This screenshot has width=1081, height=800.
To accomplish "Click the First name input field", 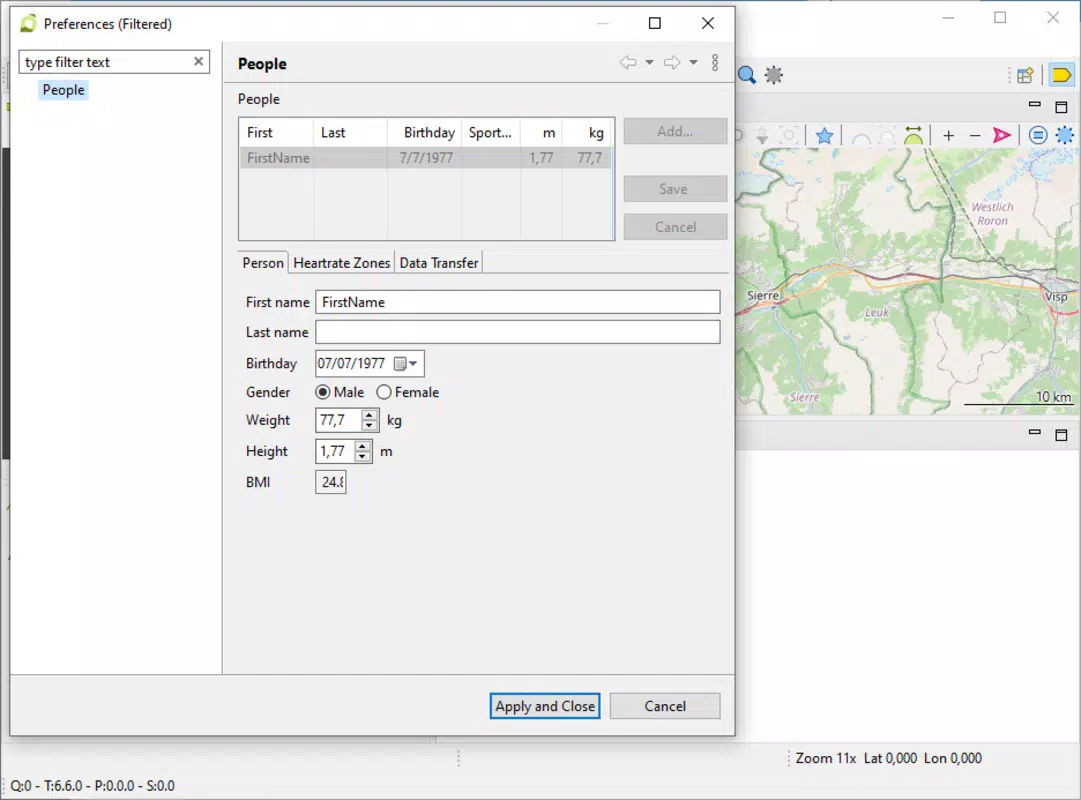I will [518, 302].
